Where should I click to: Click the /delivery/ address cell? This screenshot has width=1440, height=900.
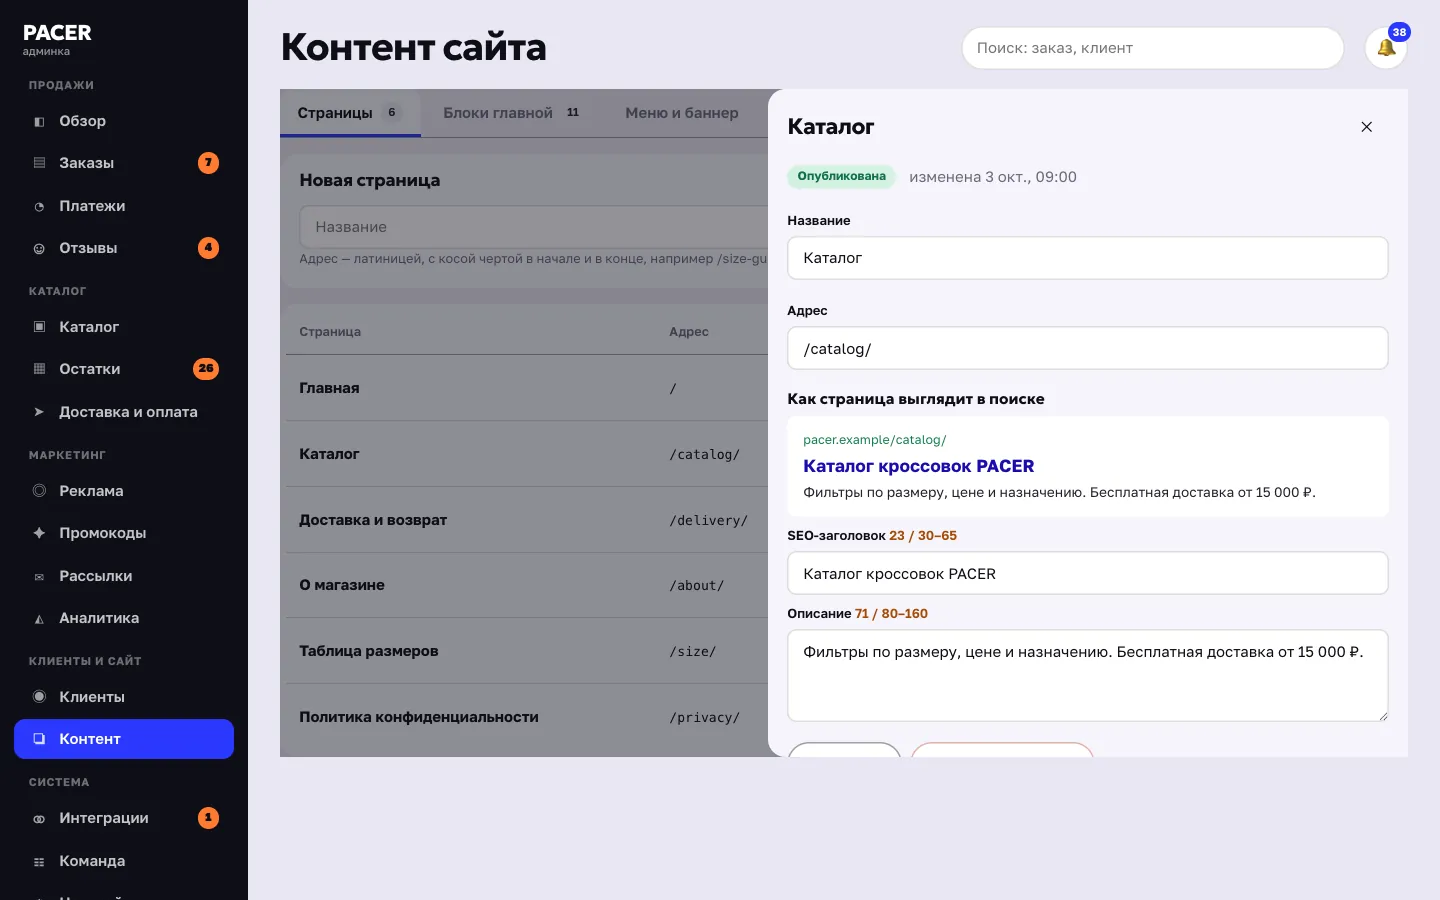(x=708, y=520)
